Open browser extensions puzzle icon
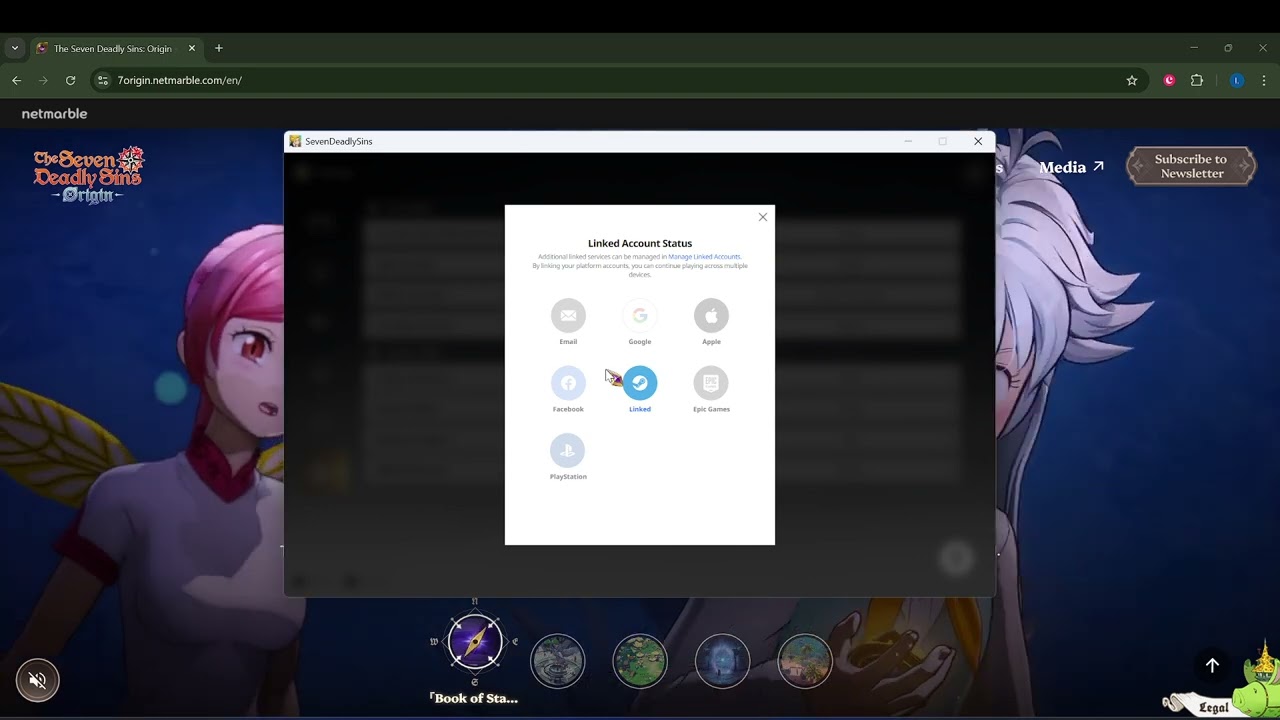 click(1197, 80)
